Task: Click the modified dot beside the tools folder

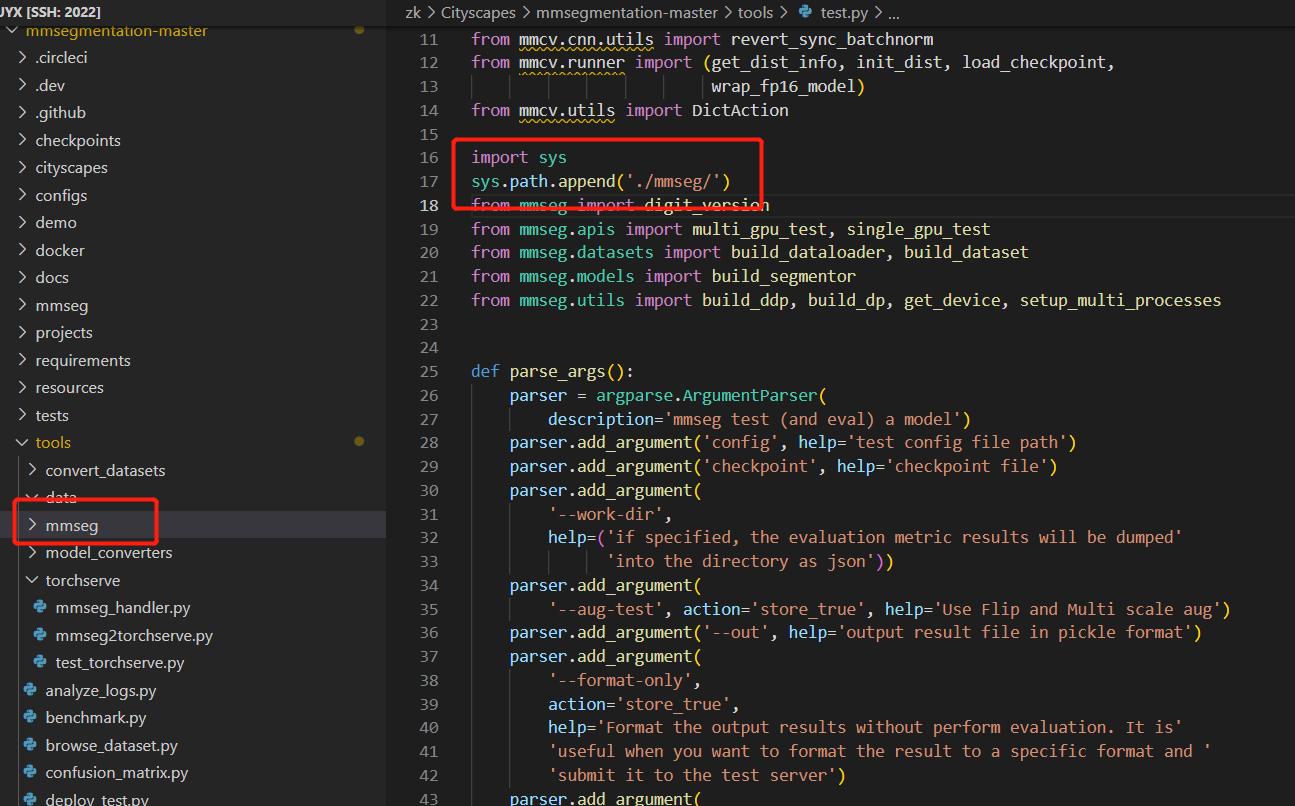Action: [359, 441]
